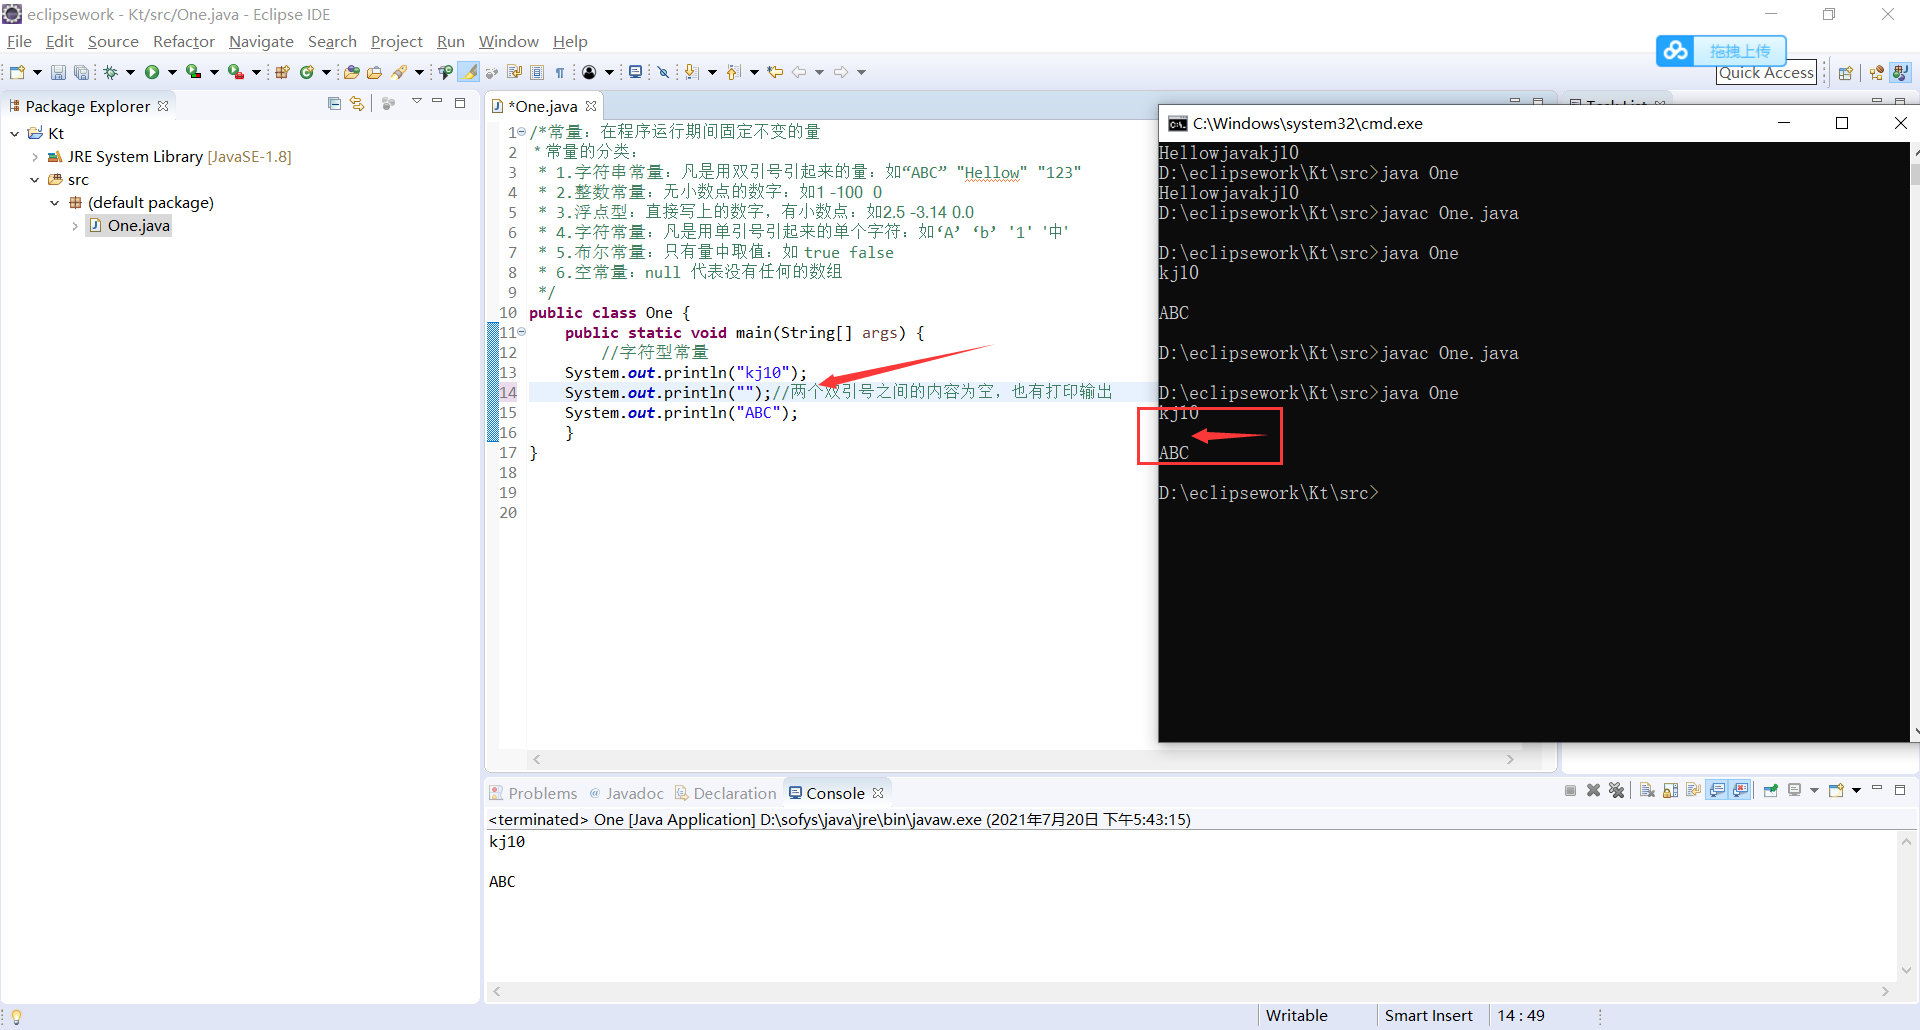Click the Toggle Block Selection icon
This screenshot has height=1030, width=1920.
coord(536,72)
